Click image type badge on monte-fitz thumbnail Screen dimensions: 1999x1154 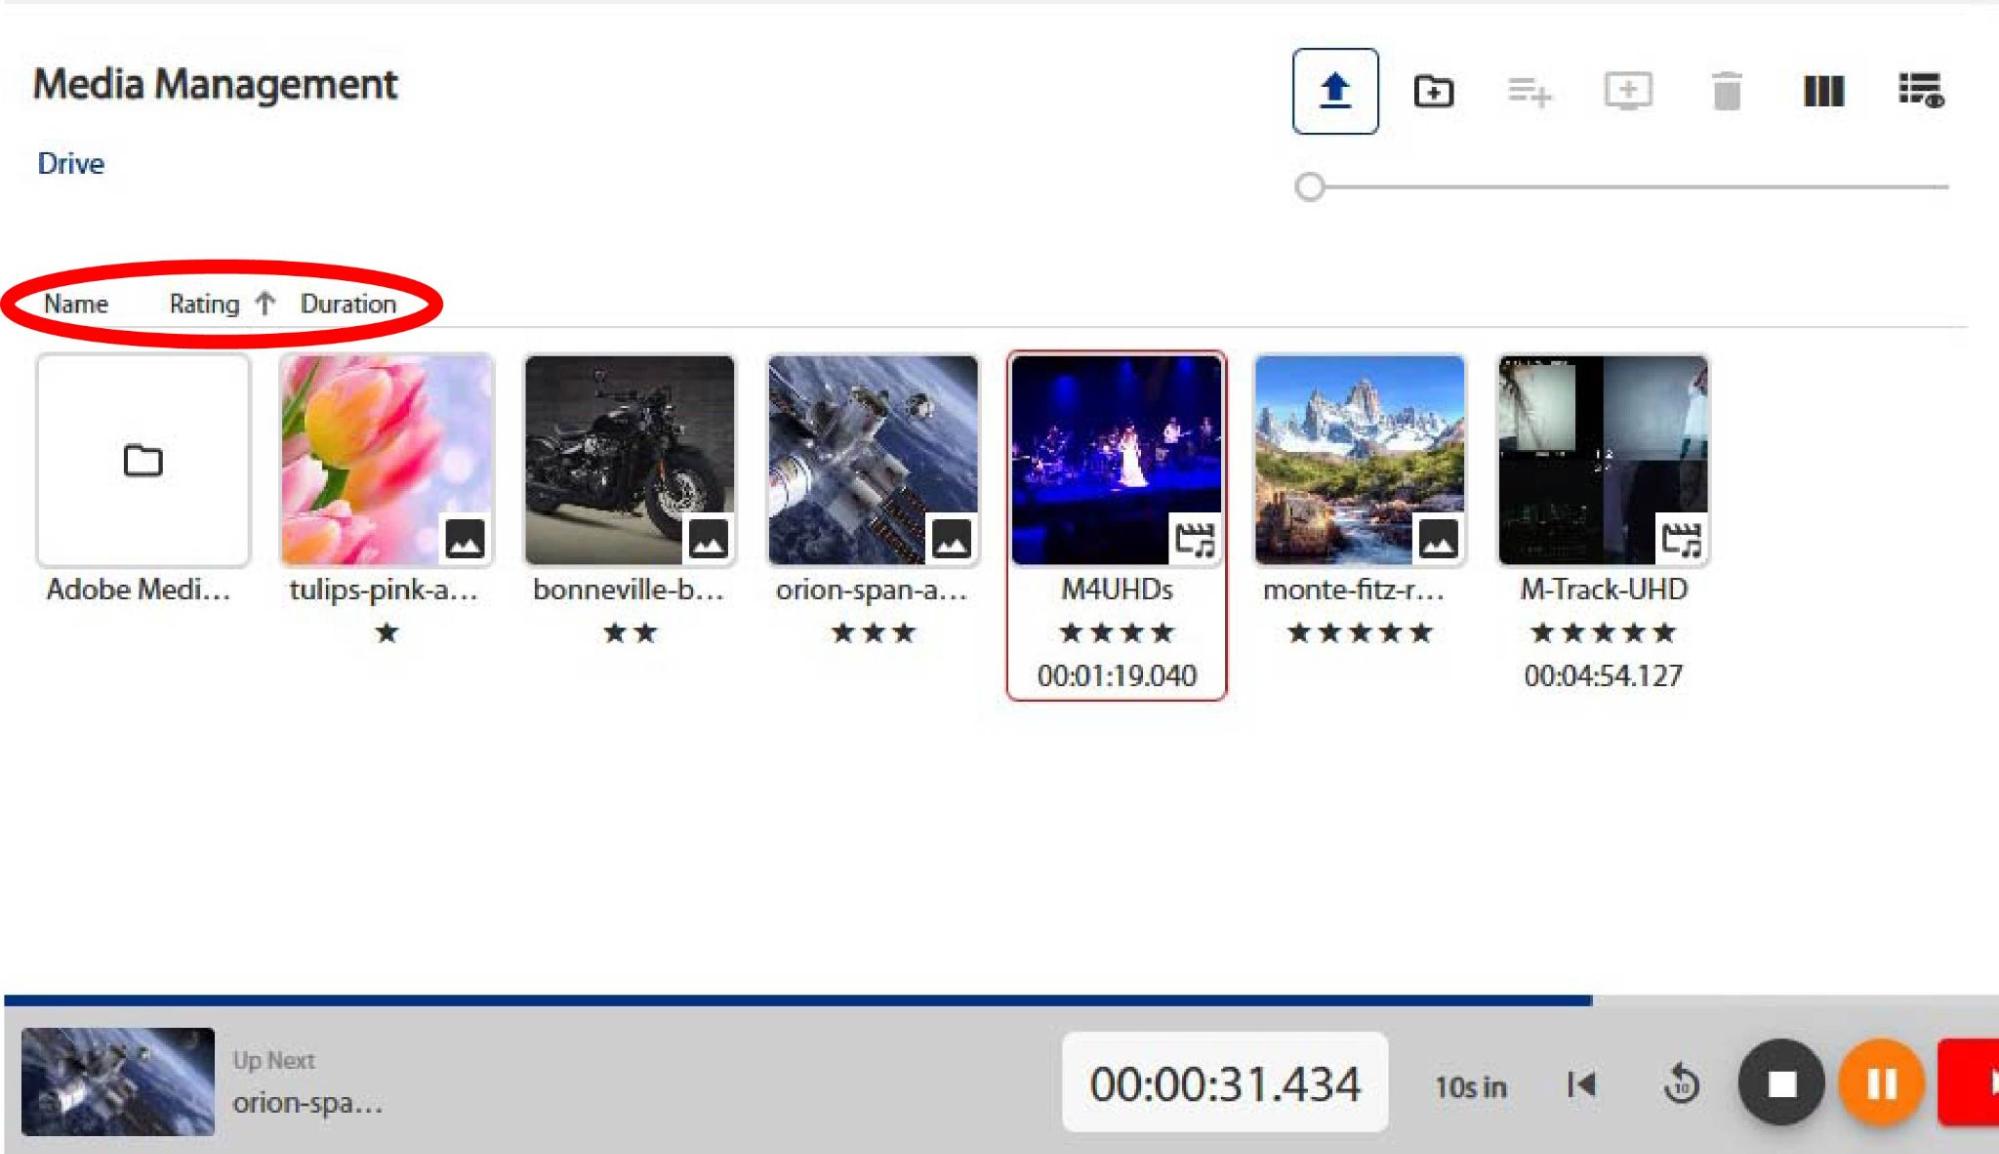coord(1438,539)
